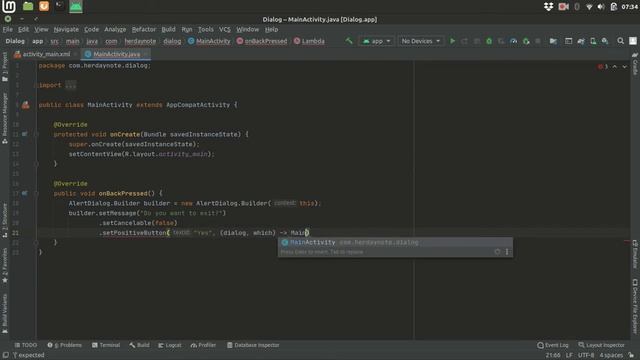The height and width of the screenshot is (360, 640).
Task: Click the volume tray icon
Action: click(x=601, y=7)
